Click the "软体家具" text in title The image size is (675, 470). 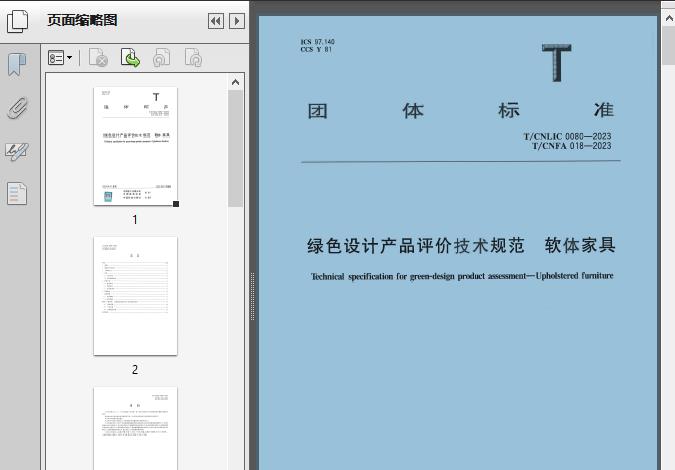[580, 245]
